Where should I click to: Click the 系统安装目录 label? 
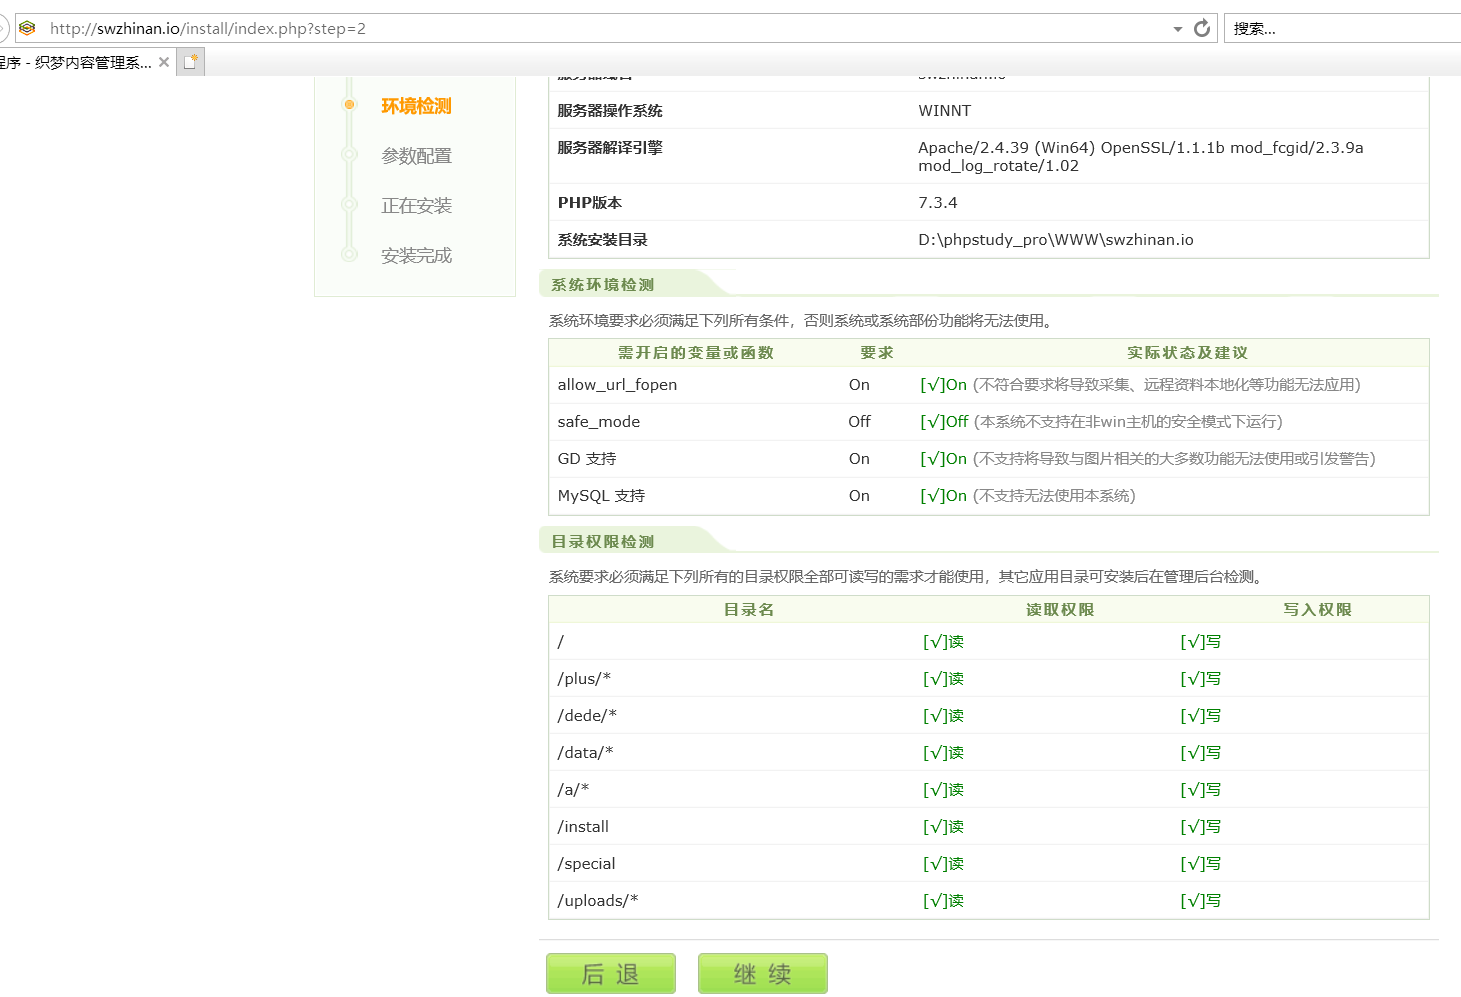[602, 240]
